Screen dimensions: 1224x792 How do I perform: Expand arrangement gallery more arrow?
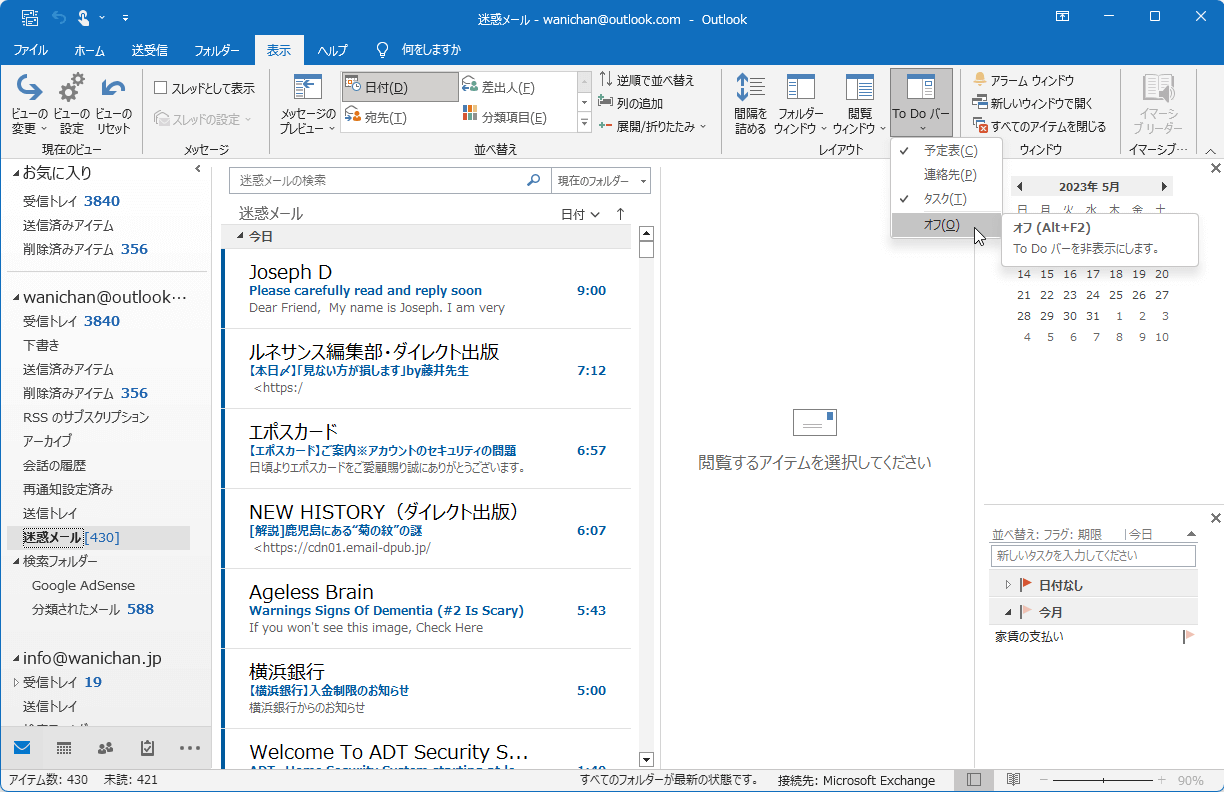point(584,122)
